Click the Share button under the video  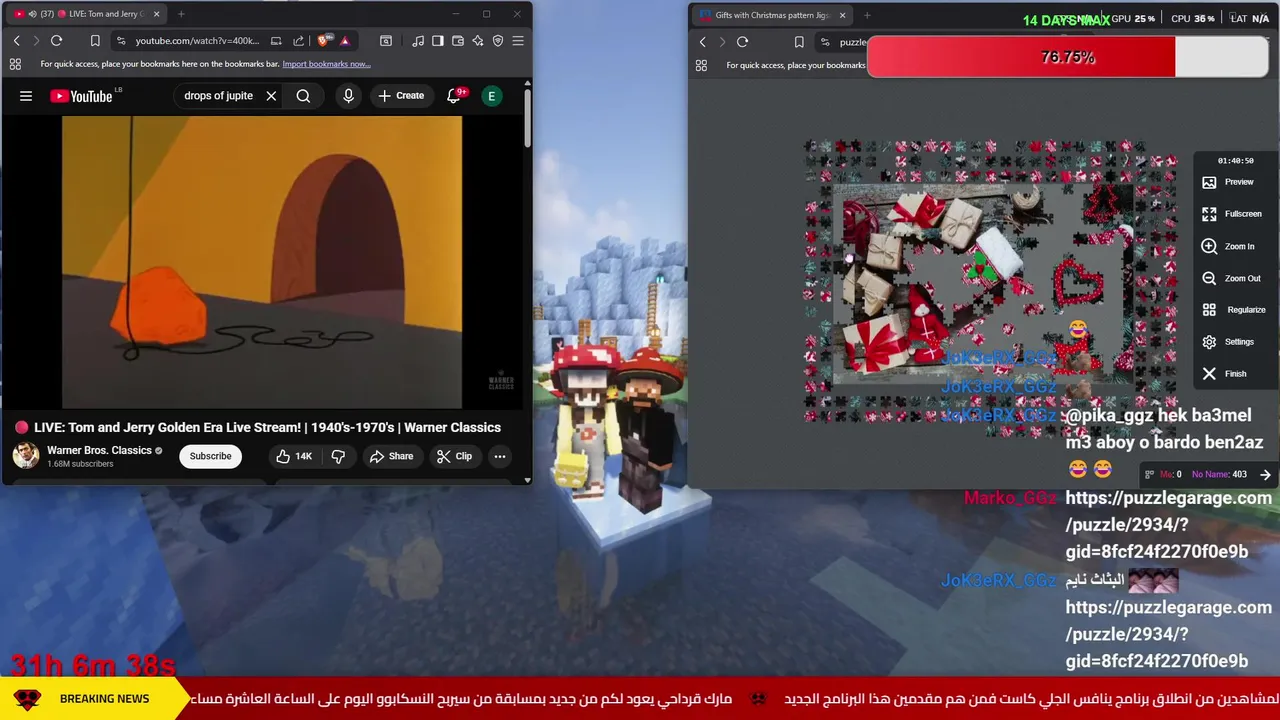pos(391,456)
